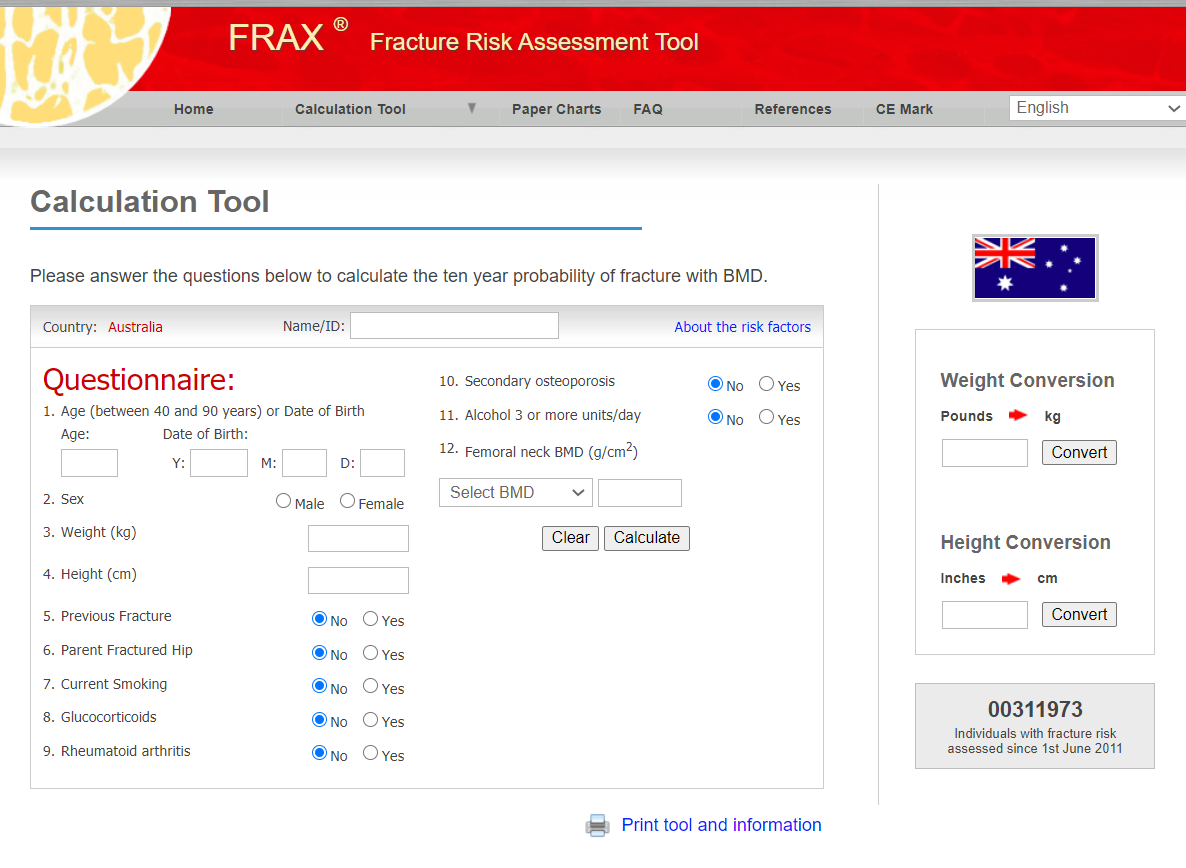Screen dimensions: 1186x868
Task: Select Male for Sex
Action: [x=284, y=501]
